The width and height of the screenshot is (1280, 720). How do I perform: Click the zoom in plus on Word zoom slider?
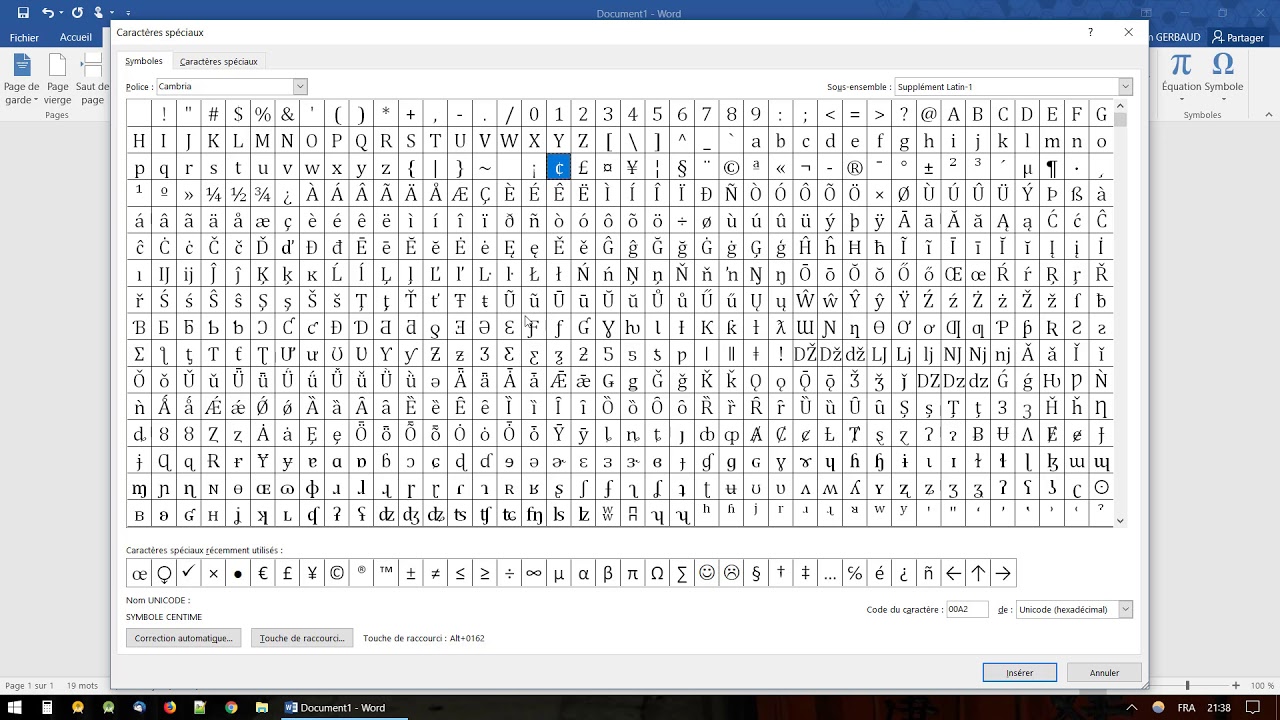1236,686
